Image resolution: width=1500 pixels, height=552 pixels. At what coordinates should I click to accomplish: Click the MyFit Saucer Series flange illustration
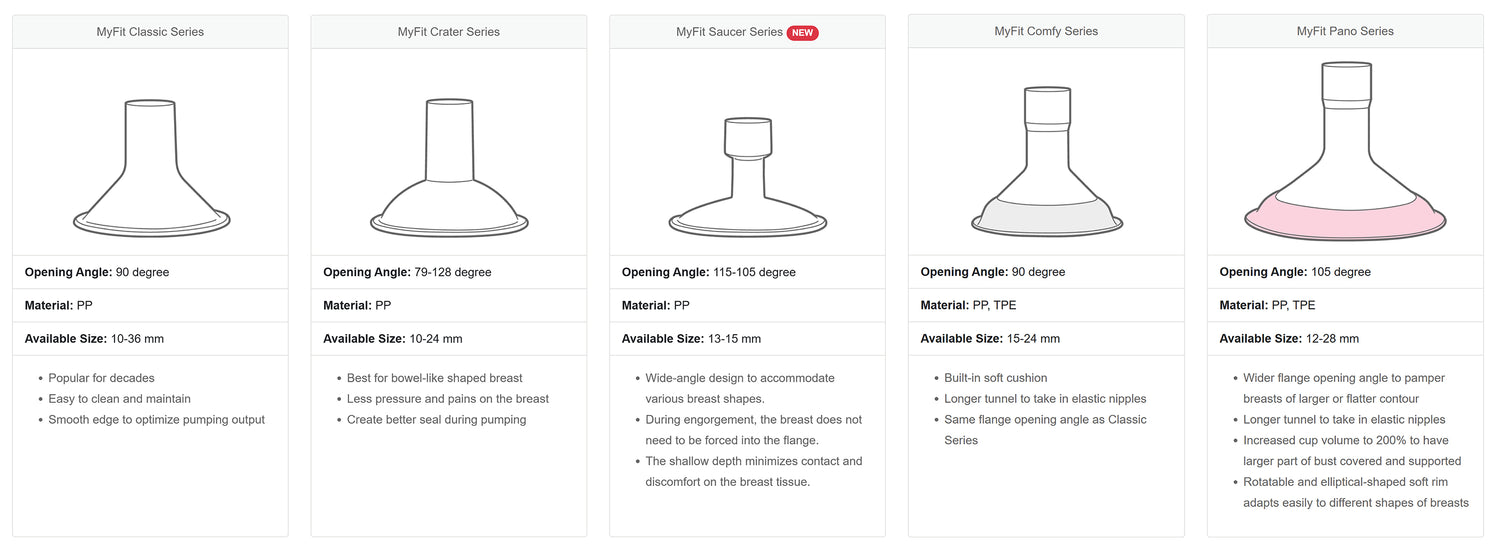(748, 178)
